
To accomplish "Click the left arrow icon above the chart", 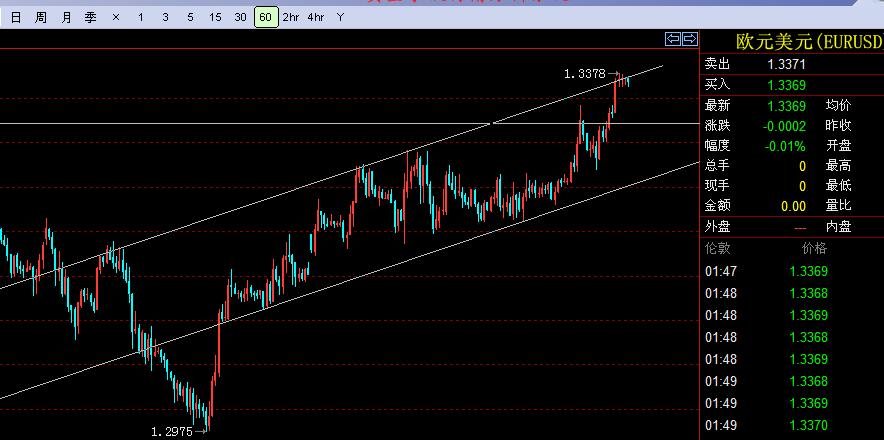I will click(673, 39).
